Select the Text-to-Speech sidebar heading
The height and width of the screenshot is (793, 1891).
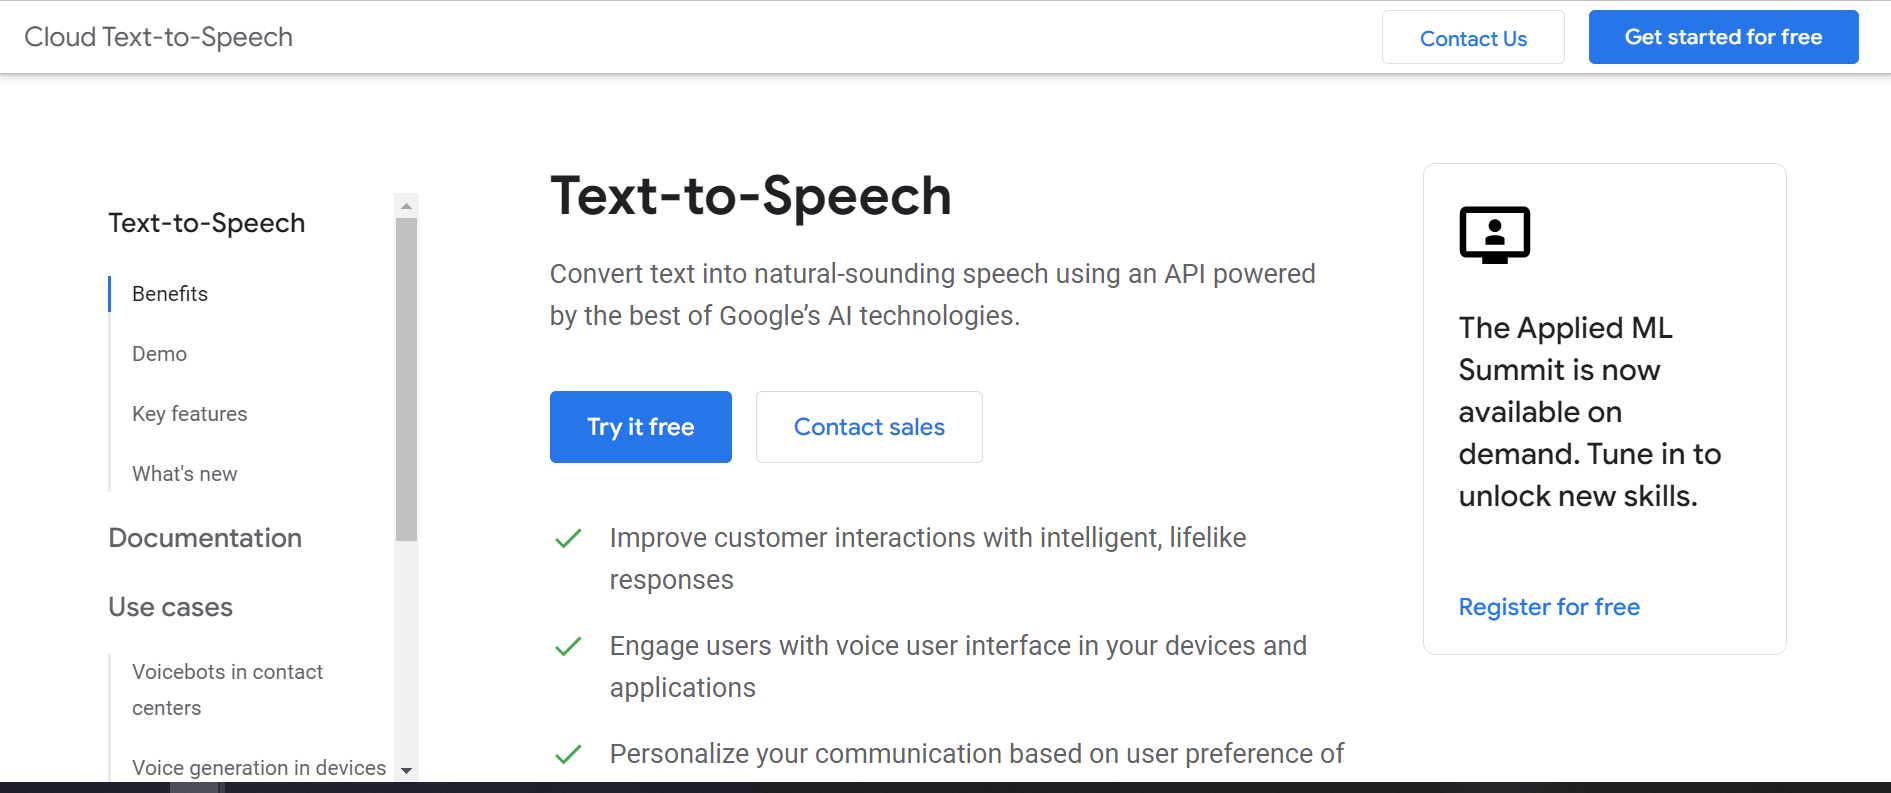point(207,223)
